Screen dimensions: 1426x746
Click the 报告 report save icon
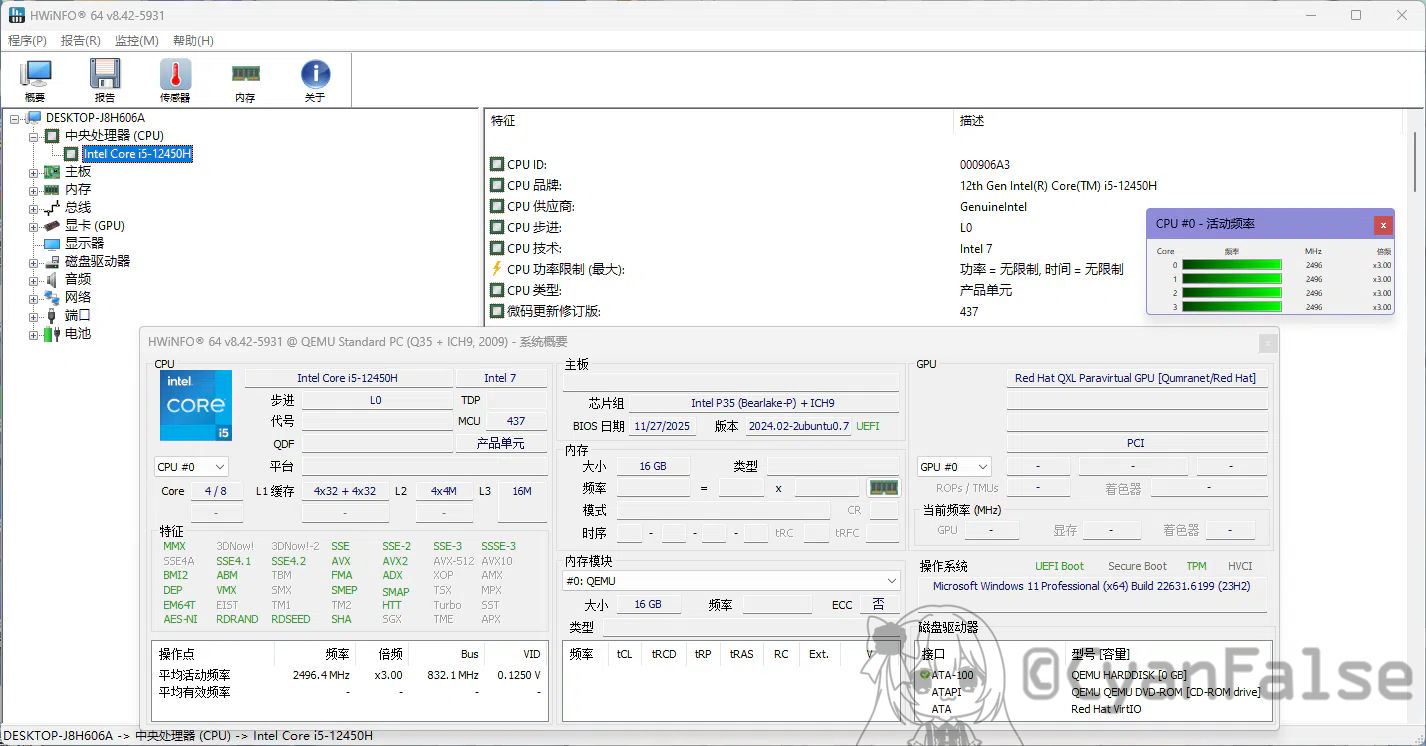(x=105, y=79)
